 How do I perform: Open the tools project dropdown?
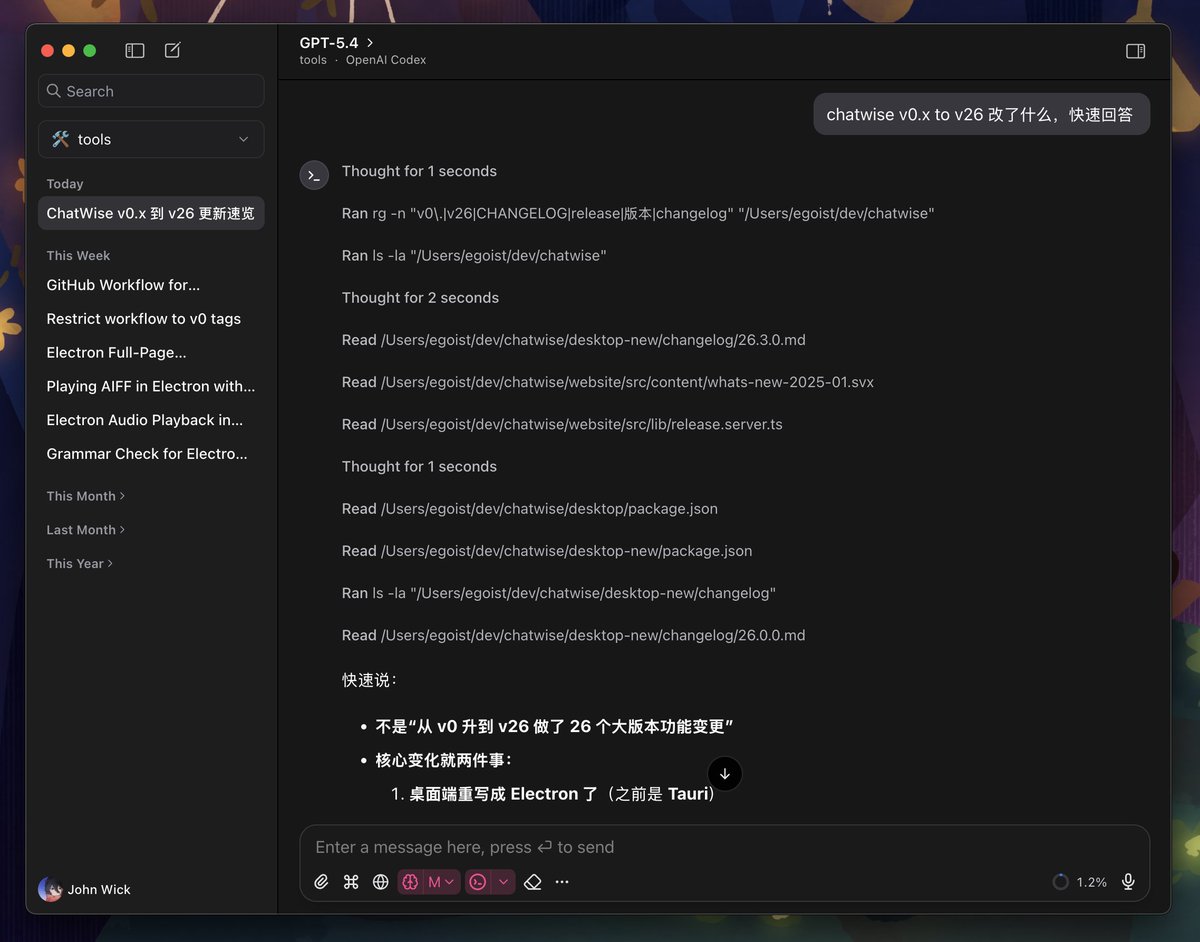[151, 139]
